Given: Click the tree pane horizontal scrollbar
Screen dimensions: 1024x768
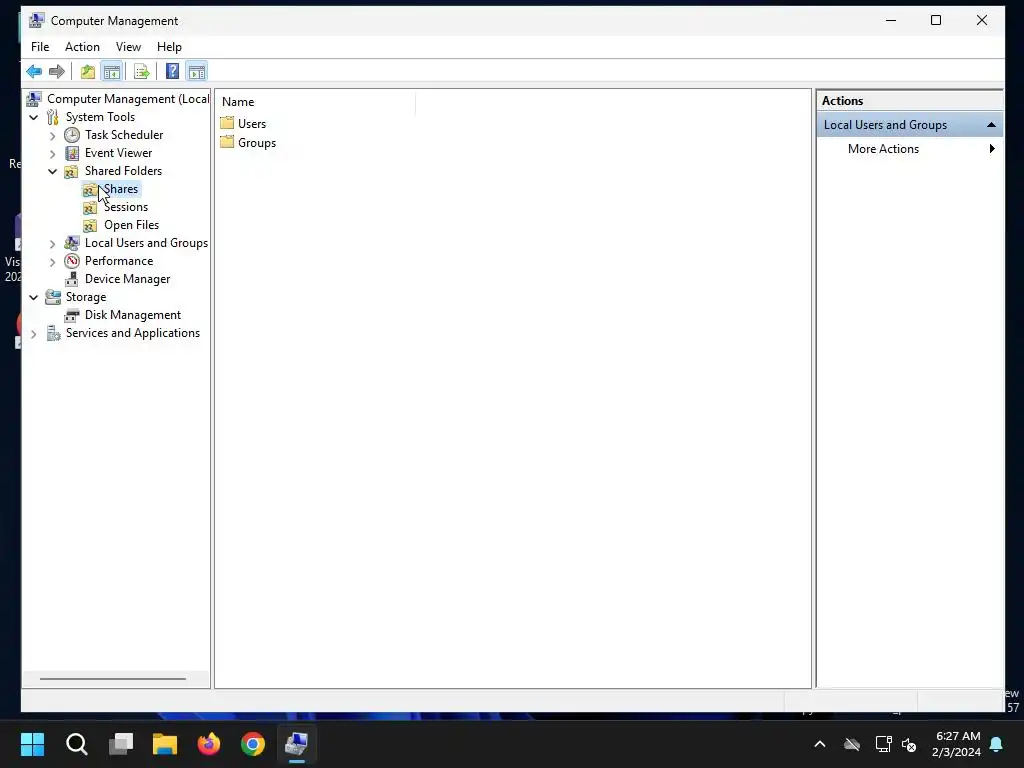Looking at the screenshot, I should coord(113,679).
